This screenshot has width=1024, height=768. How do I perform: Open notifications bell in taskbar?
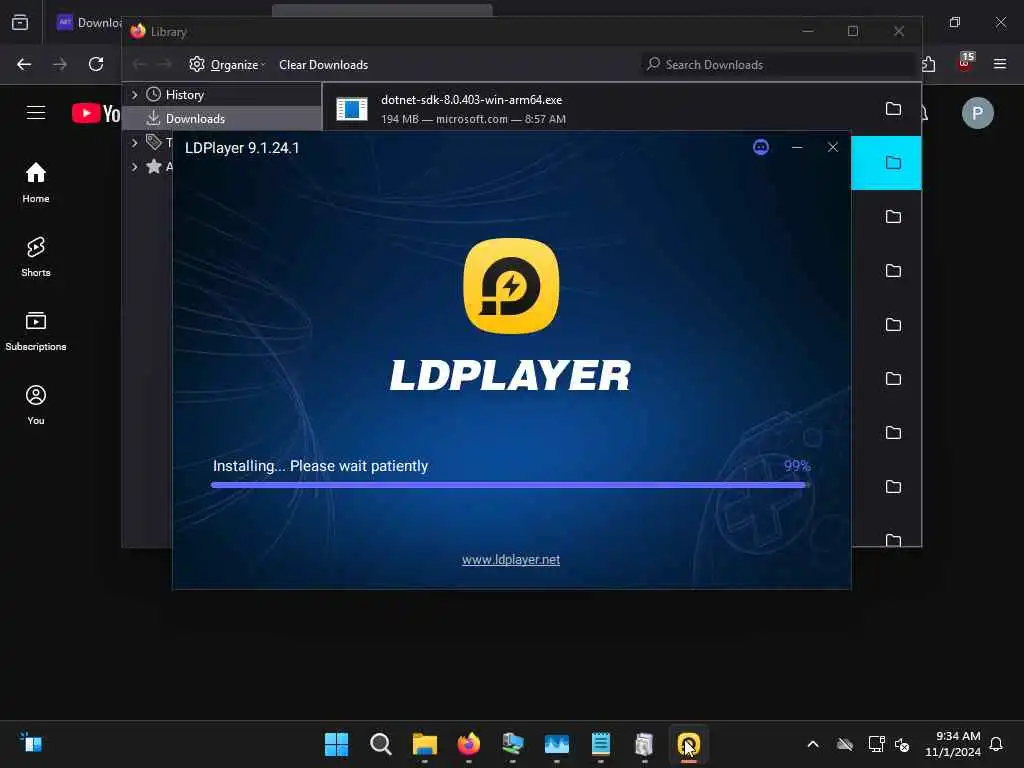996,744
